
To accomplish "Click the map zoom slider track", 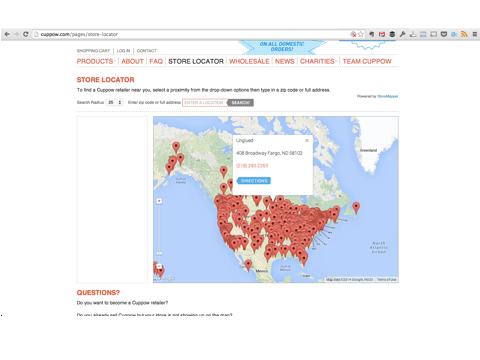I will tap(159, 233).
